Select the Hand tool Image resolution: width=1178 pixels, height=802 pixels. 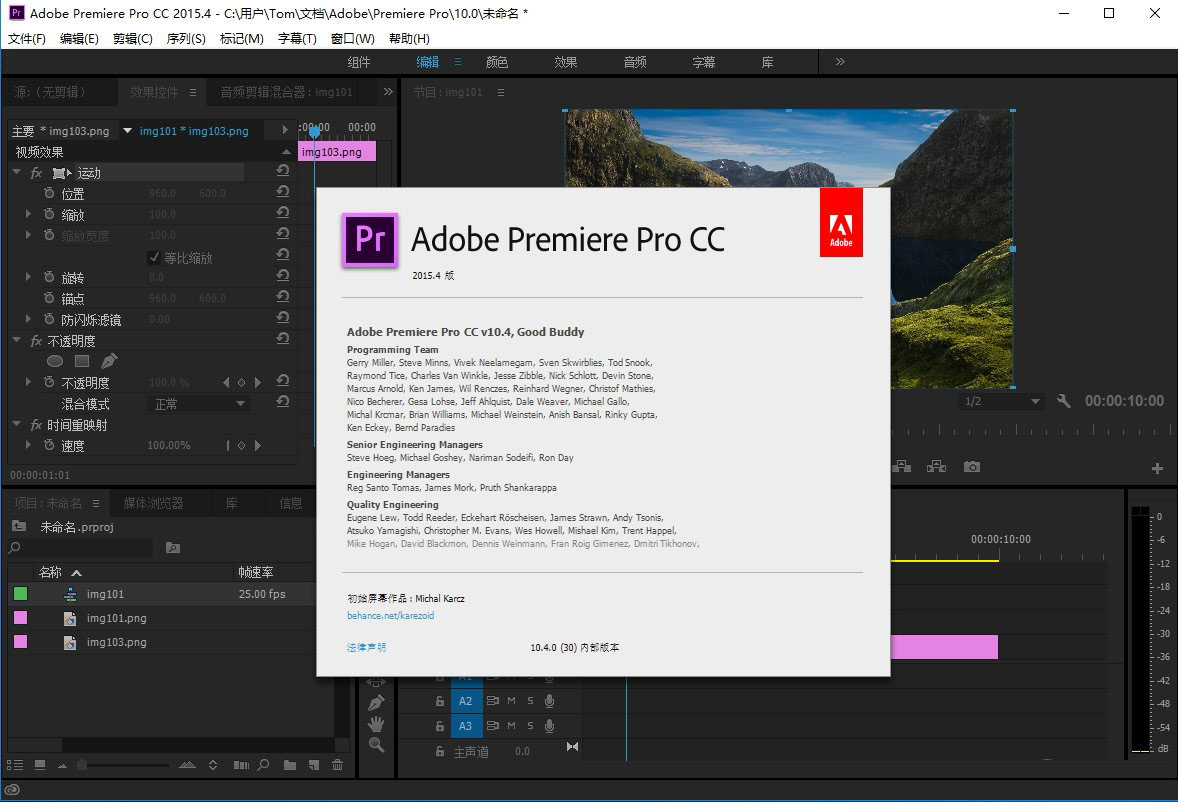pos(376,723)
